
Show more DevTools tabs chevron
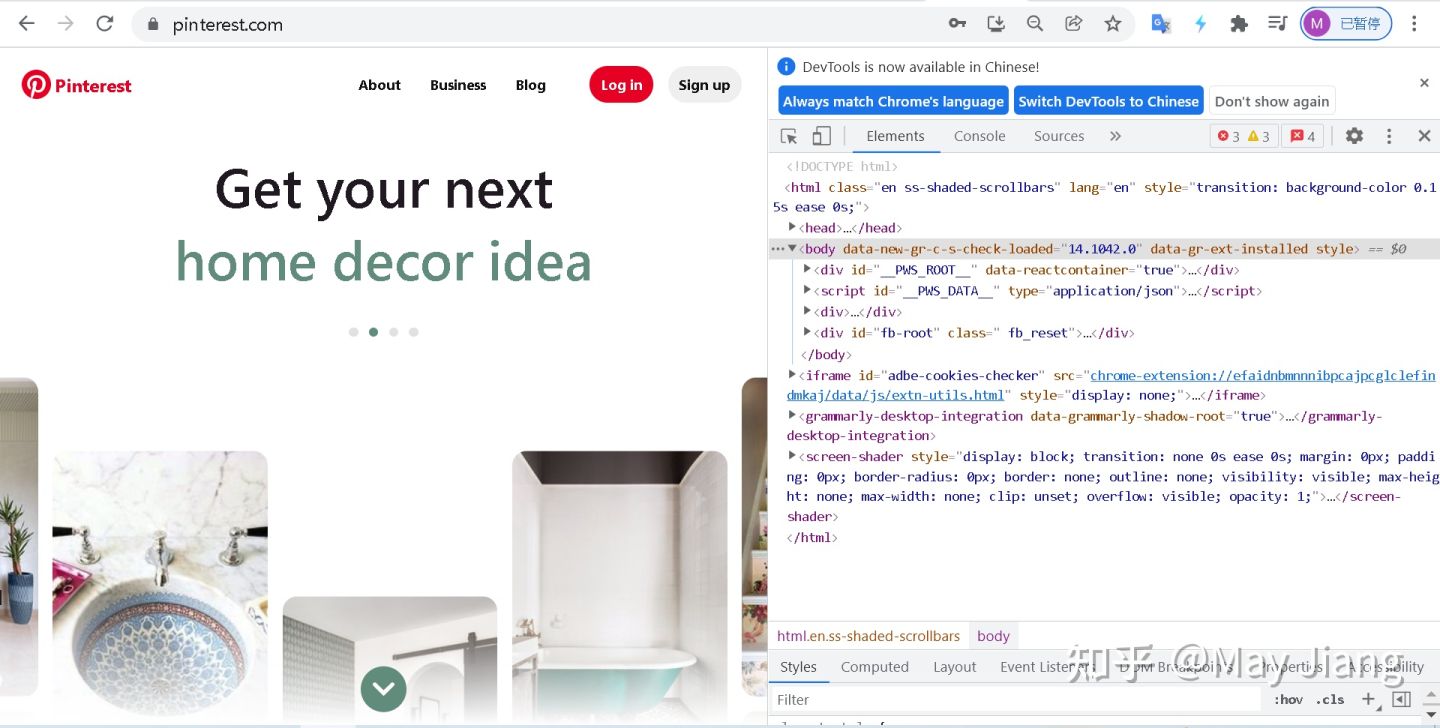pos(1115,136)
